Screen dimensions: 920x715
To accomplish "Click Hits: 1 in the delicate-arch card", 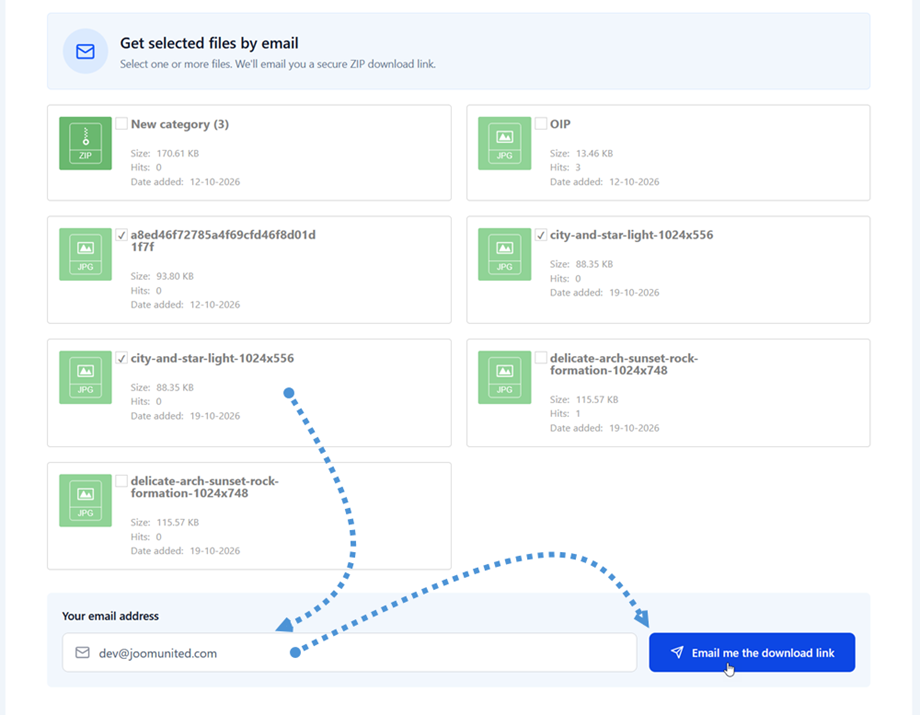I will 565,414.
